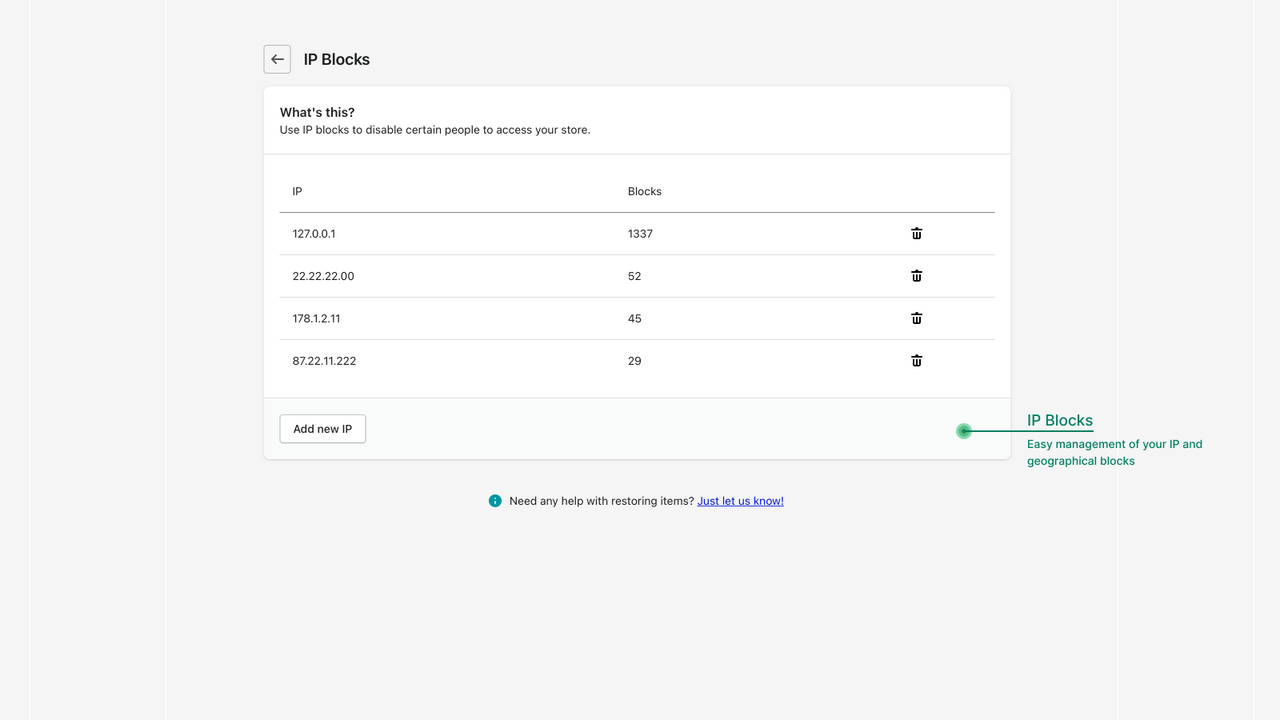Click the IP Blocks tooltip heading
The width and height of the screenshot is (1280, 720).
1059,420
